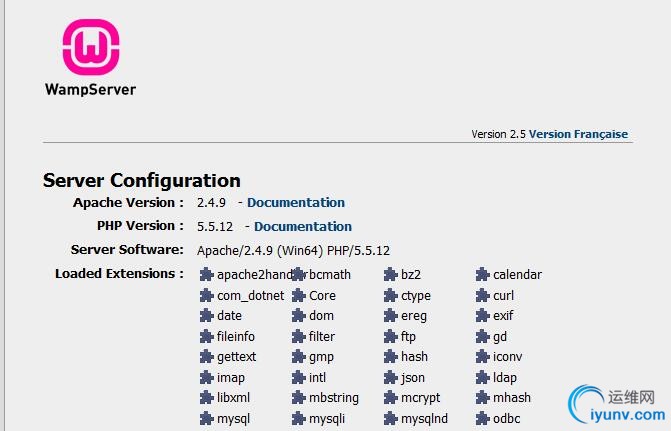Select the 'Server Configuration' heading
This screenshot has height=431, width=671.
coord(142,181)
